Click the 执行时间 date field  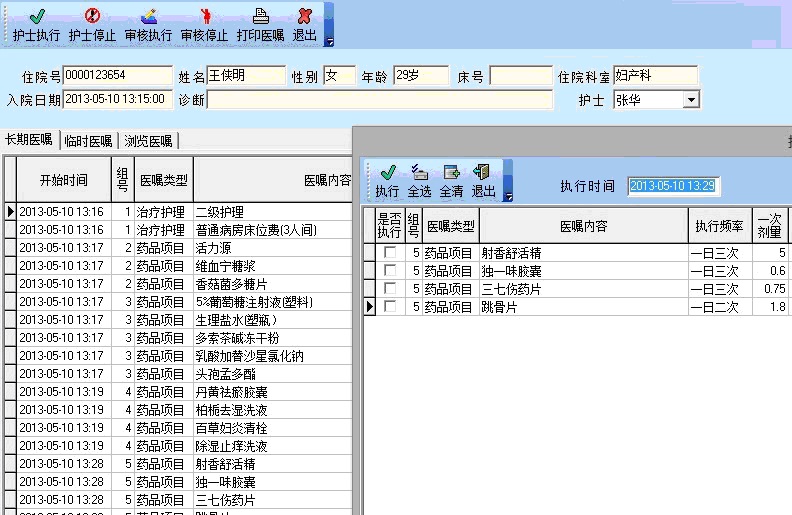click(673, 186)
